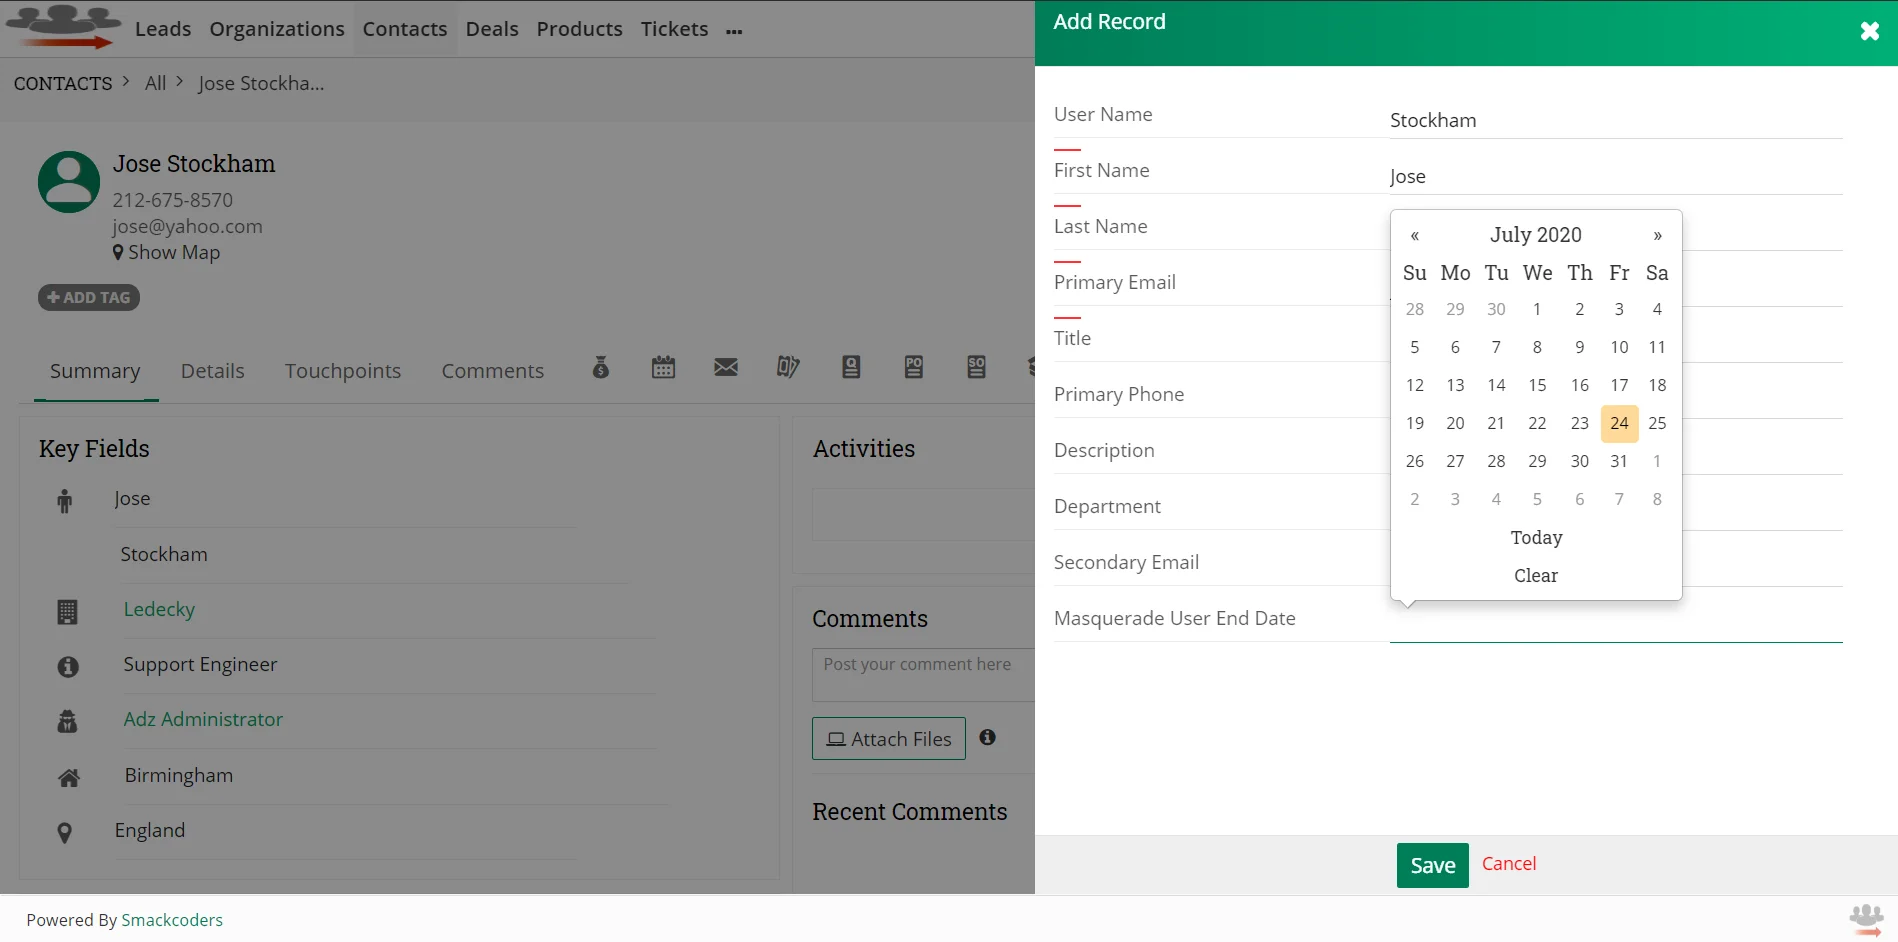The image size is (1898, 942).
Task: Navigate to next month in date picker
Action: (1657, 235)
